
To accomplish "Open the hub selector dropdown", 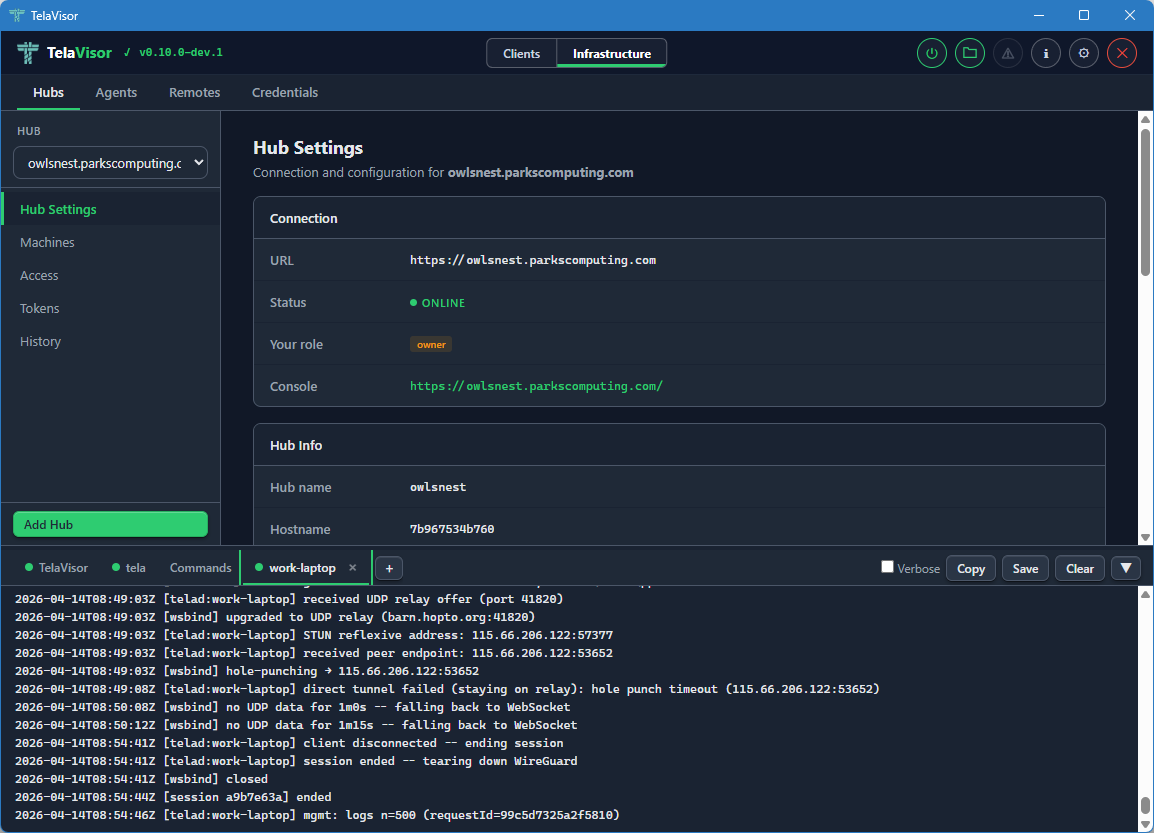I will click(x=110, y=163).
